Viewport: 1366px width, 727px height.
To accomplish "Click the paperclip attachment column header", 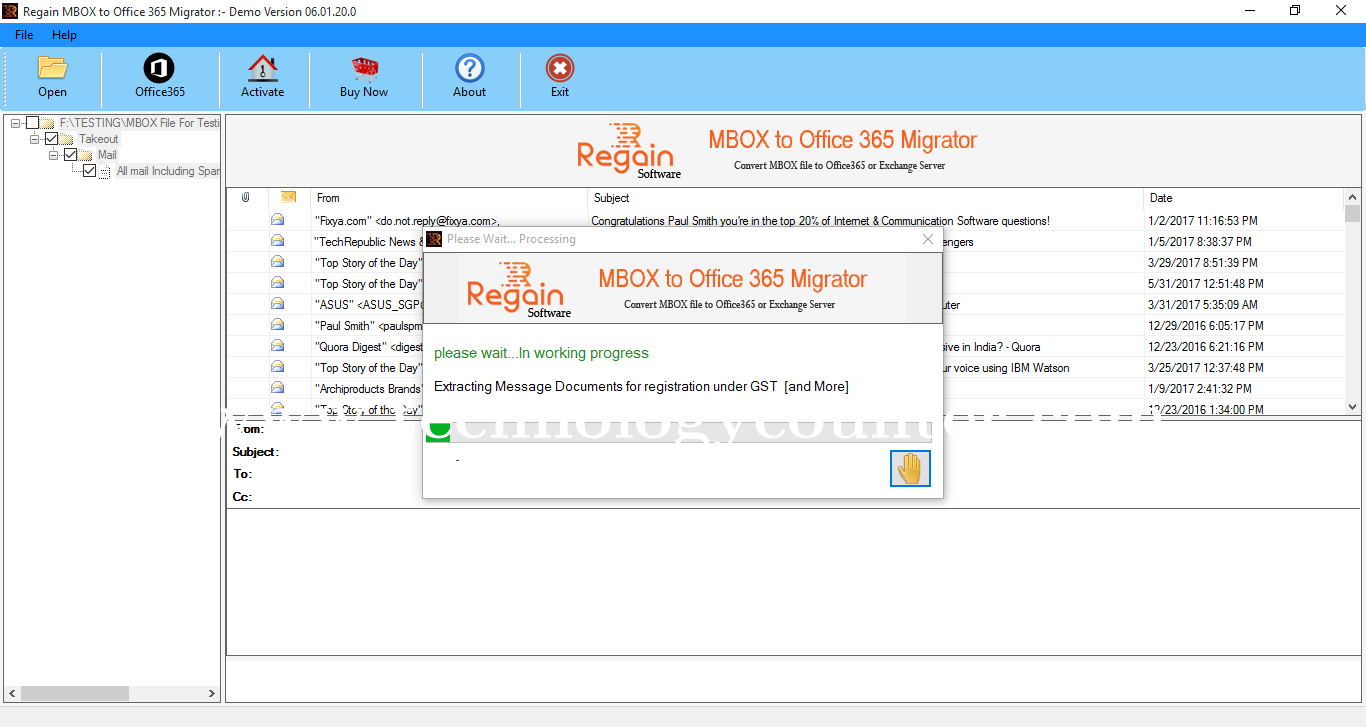I will pyautogui.click(x=246, y=198).
